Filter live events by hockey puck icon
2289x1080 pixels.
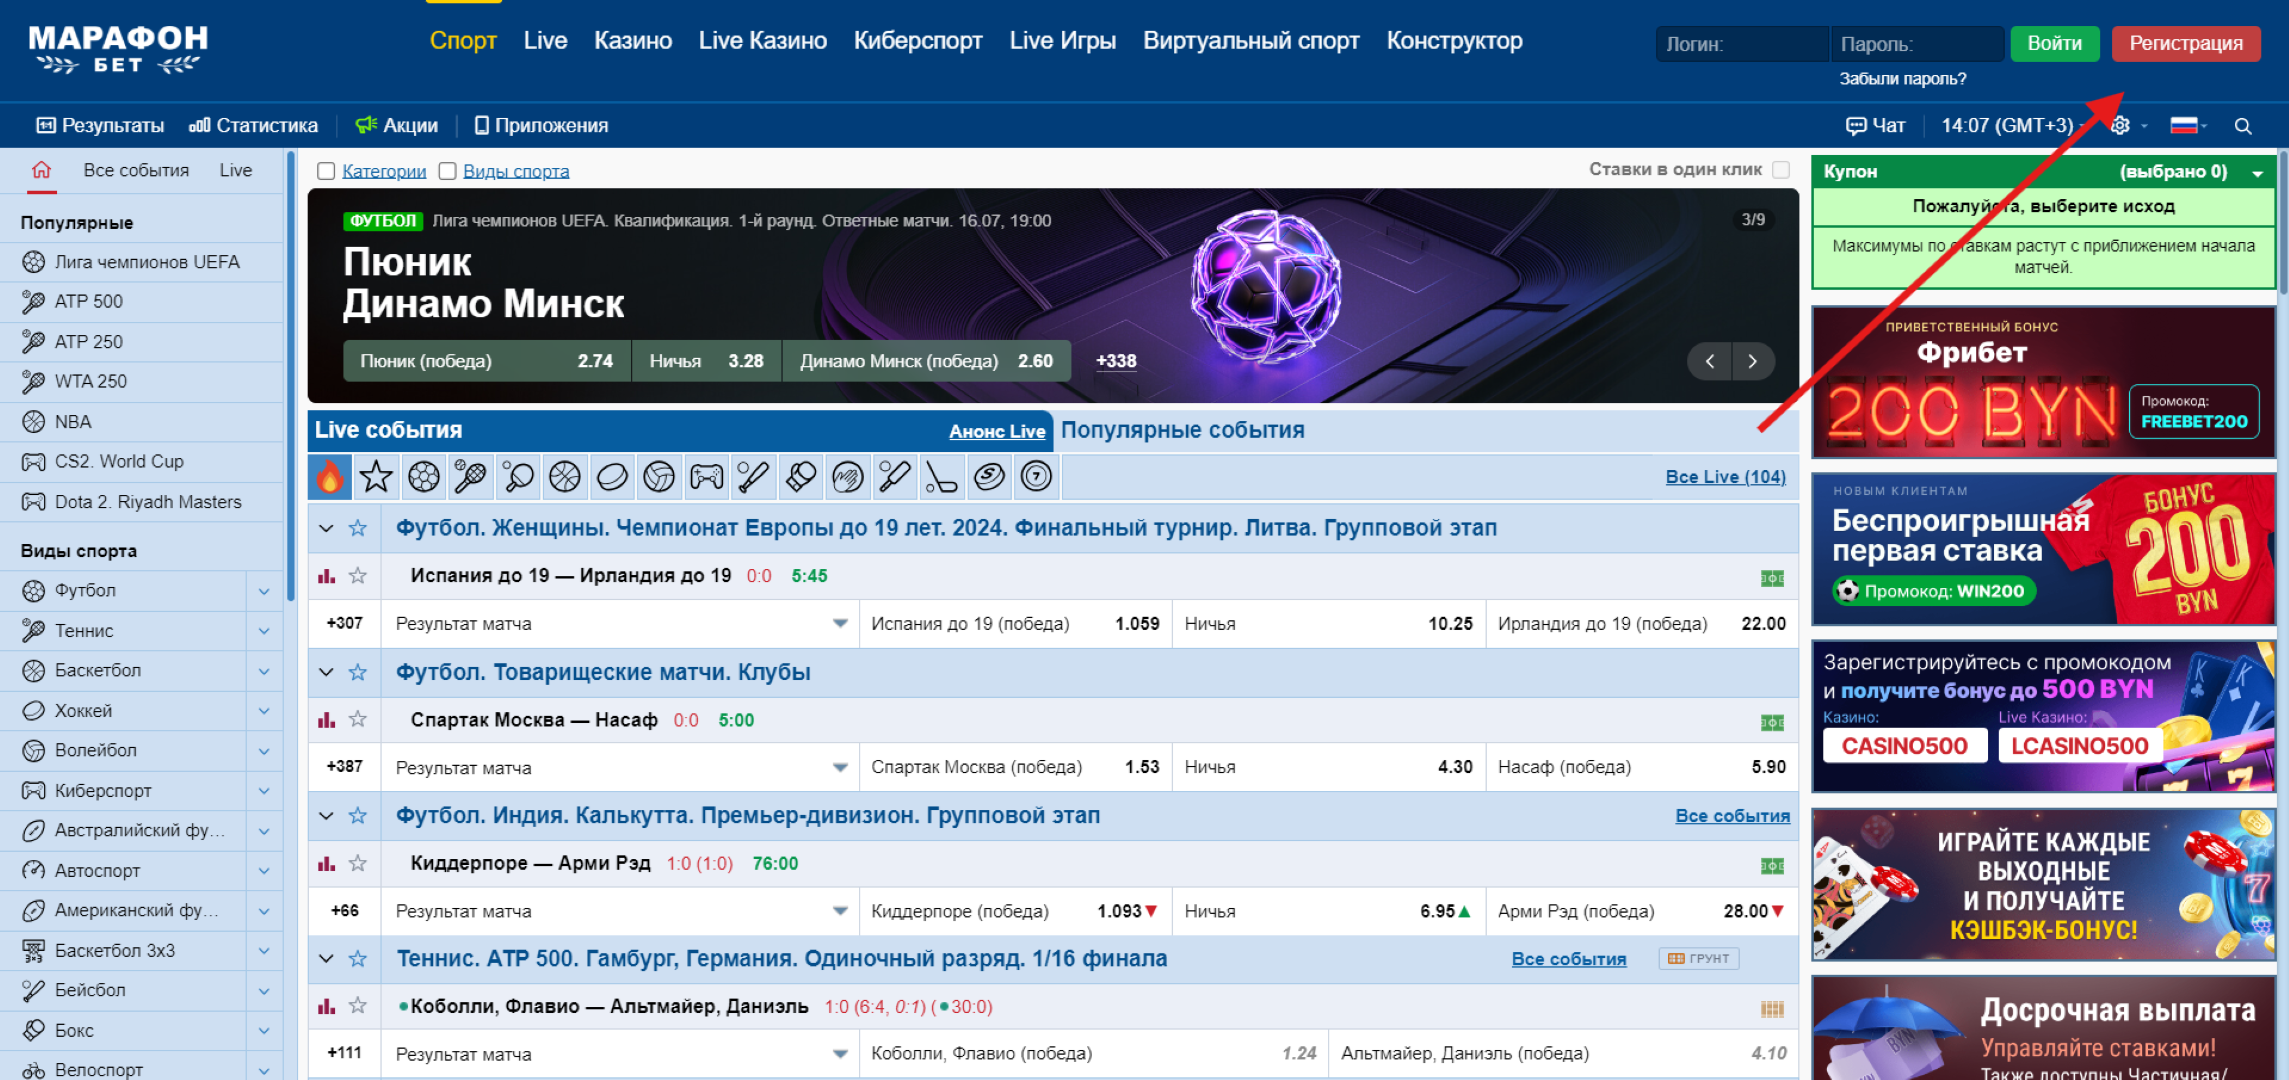(612, 477)
